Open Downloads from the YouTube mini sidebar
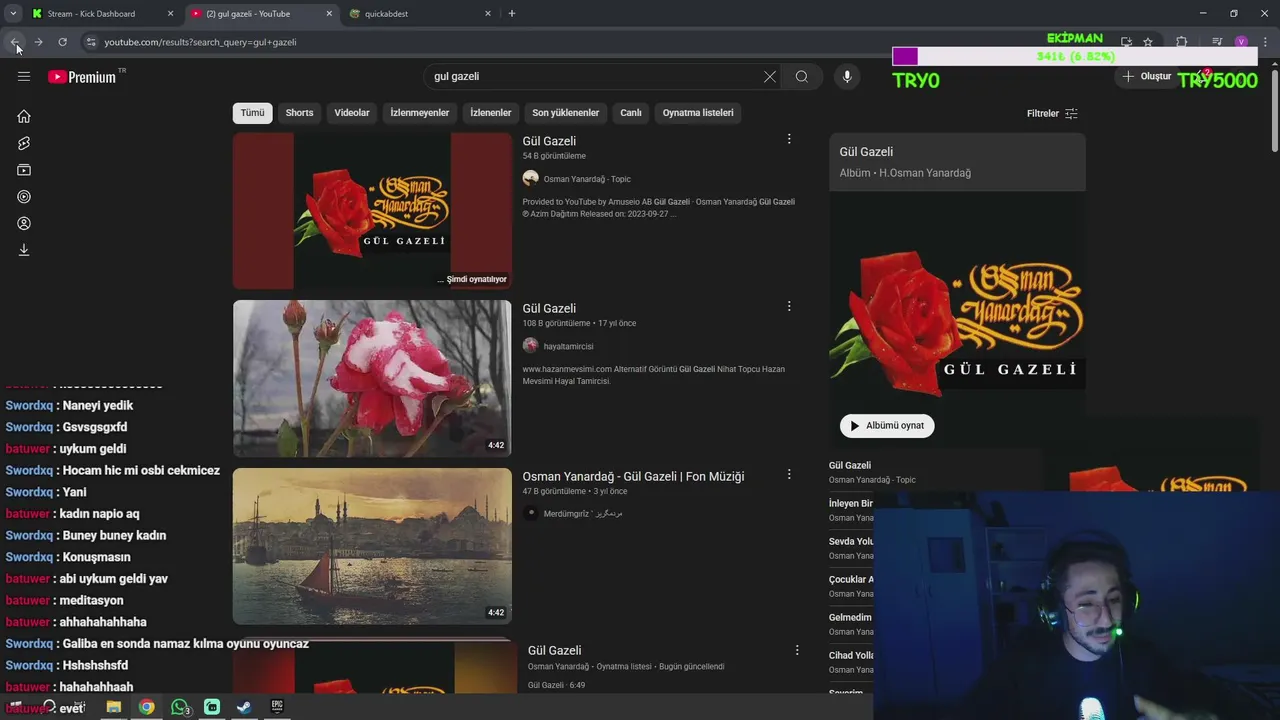 [x=24, y=250]
